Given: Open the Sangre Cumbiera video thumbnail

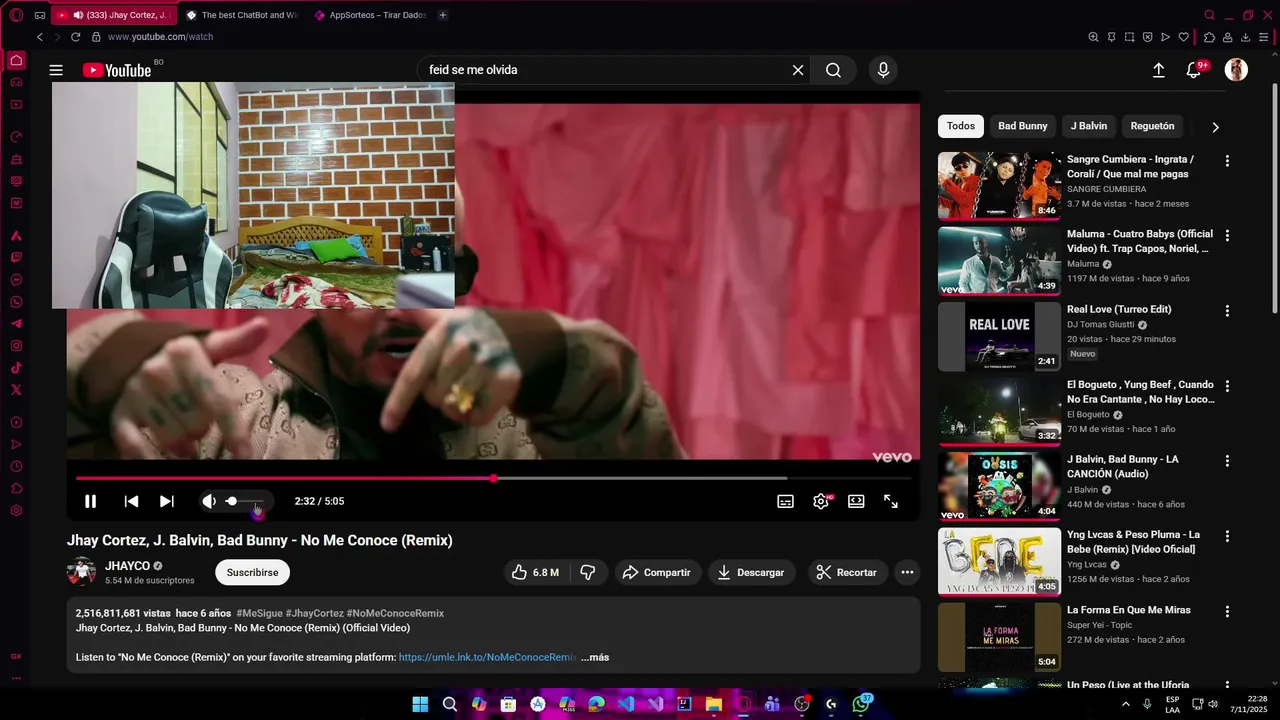Looking at the screenshot, I should pyautogui.click(x=999, y=186).
